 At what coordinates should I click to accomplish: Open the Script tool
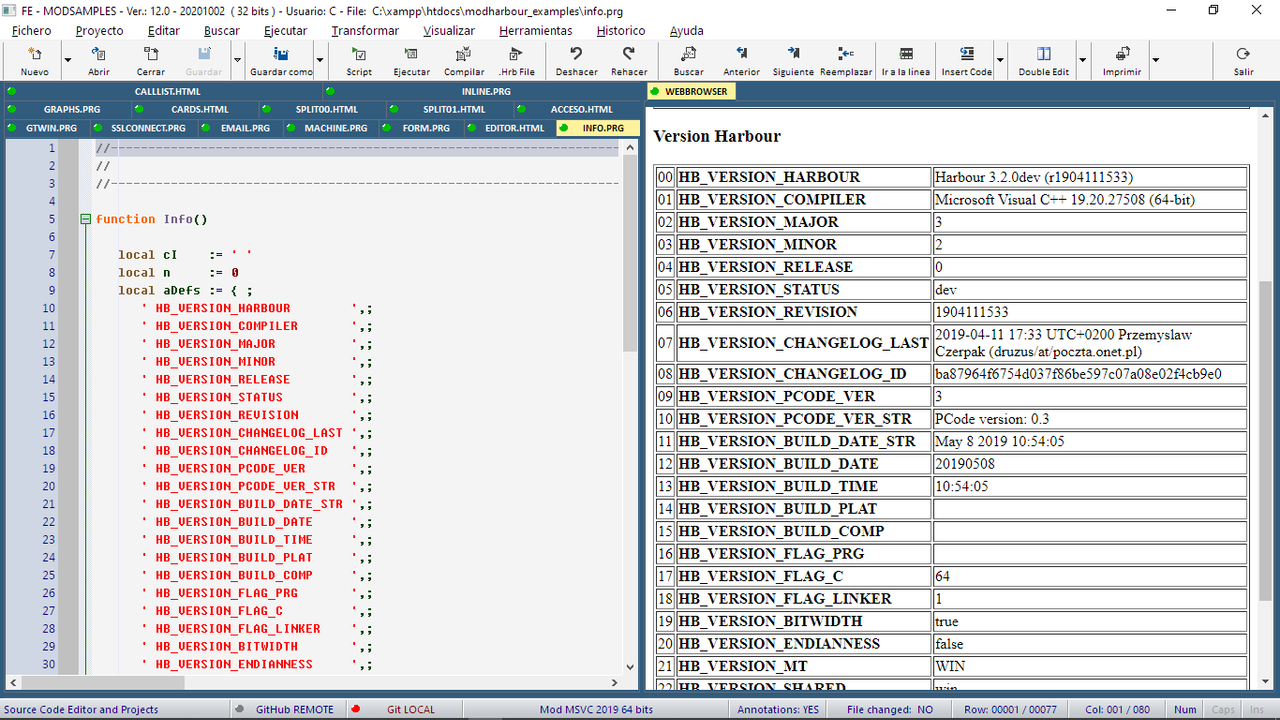(x=359, y=60)
